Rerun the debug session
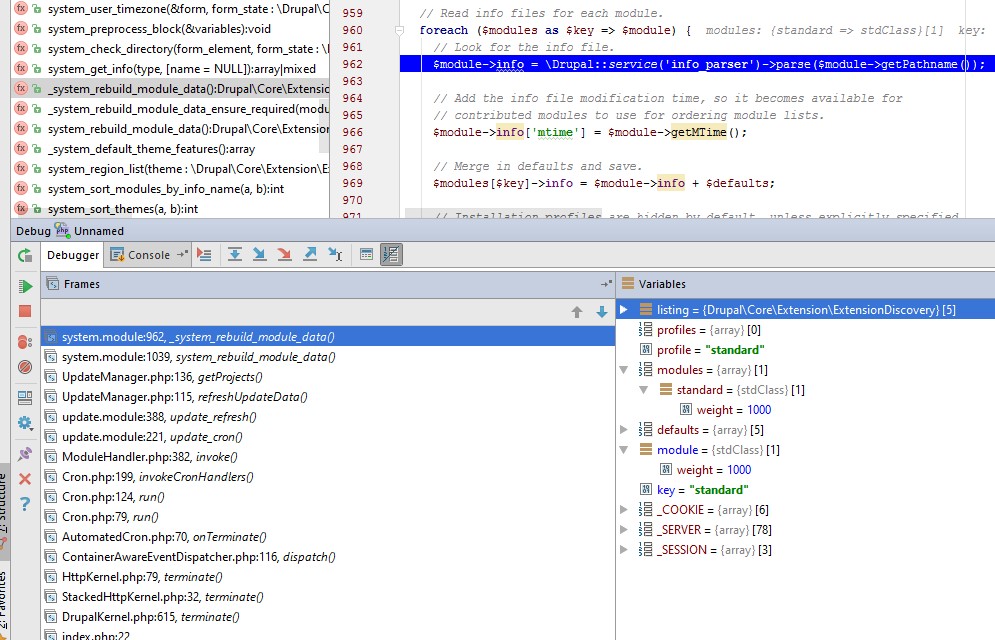The image size is (995, 640). coord(25,256)
